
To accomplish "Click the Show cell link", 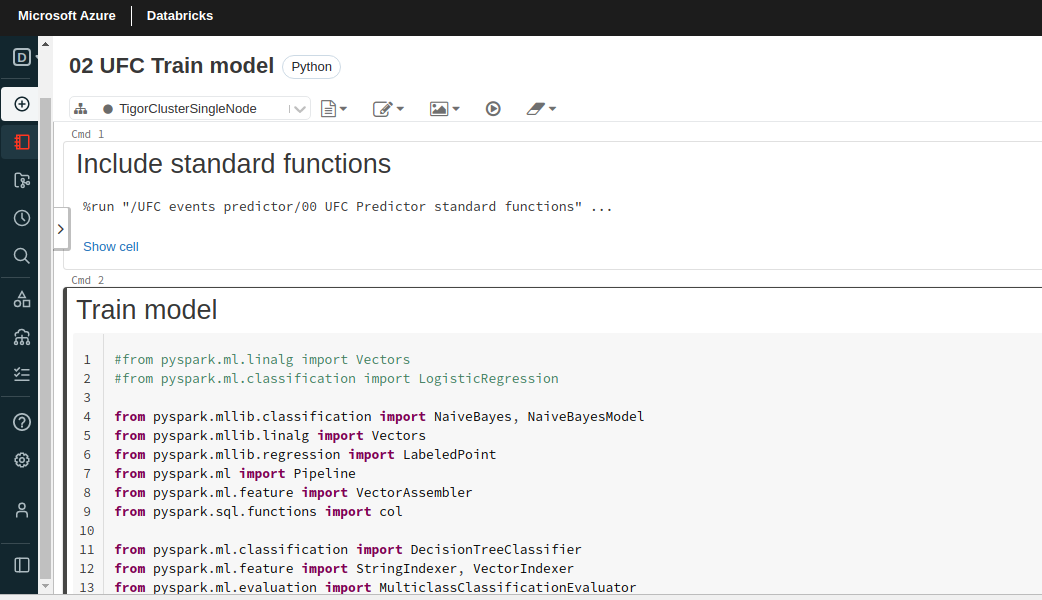I will (111, 247).
